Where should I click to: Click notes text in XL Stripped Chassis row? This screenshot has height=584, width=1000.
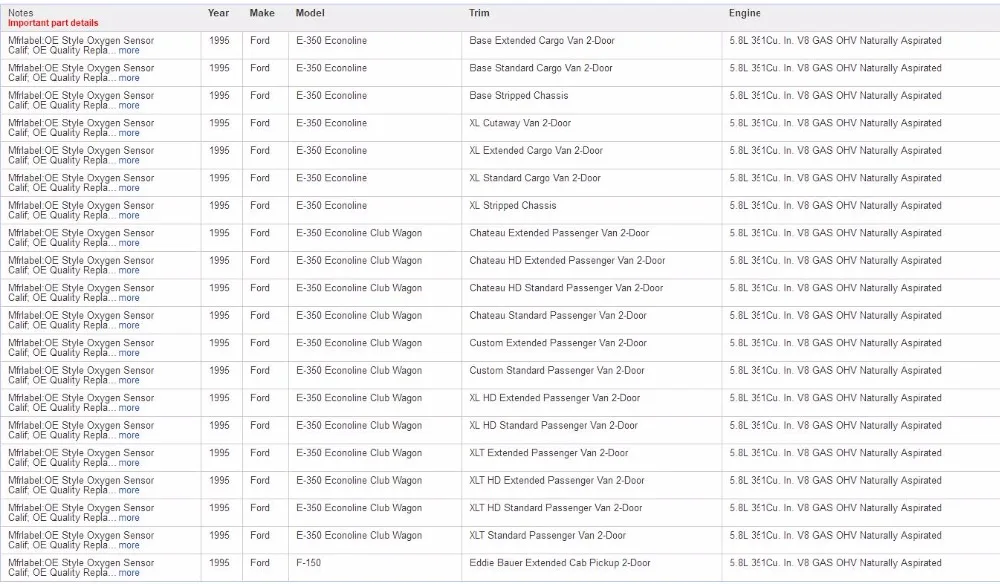(81, 210)
